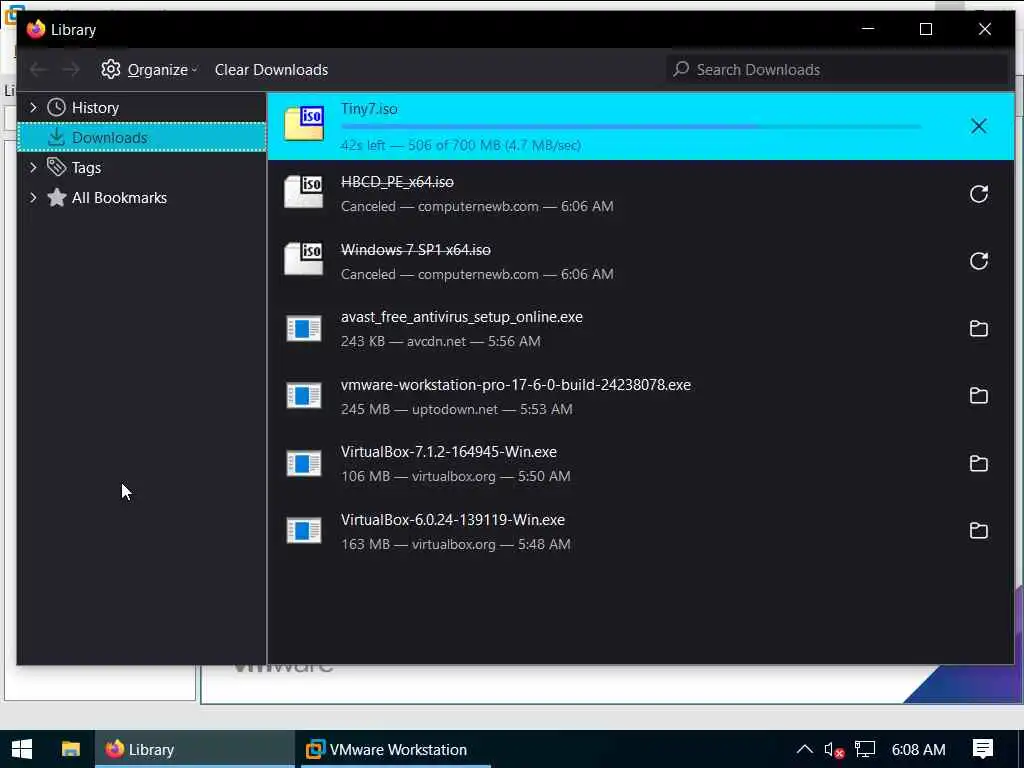
Task: Click Clear Downloads
Action: tap(272, 69)
